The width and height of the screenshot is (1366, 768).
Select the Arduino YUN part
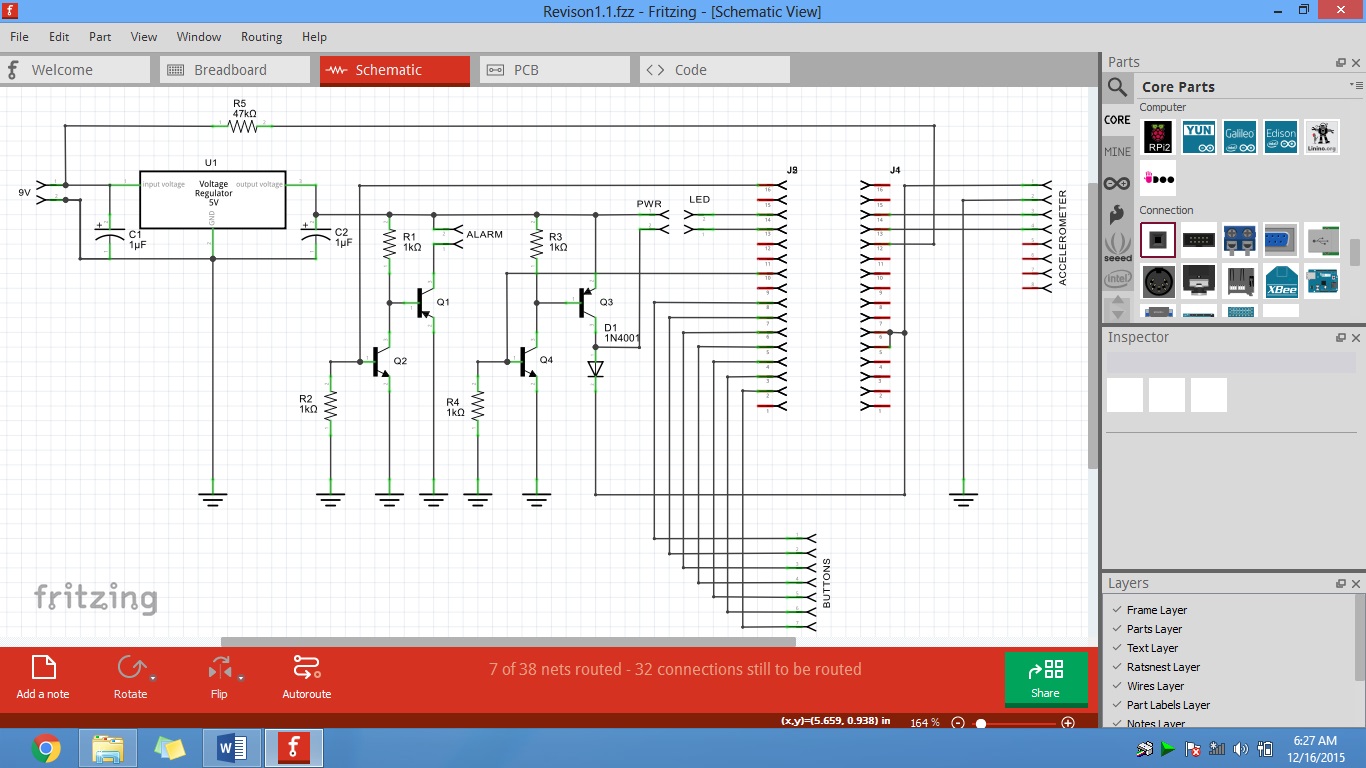point(1199,137)
